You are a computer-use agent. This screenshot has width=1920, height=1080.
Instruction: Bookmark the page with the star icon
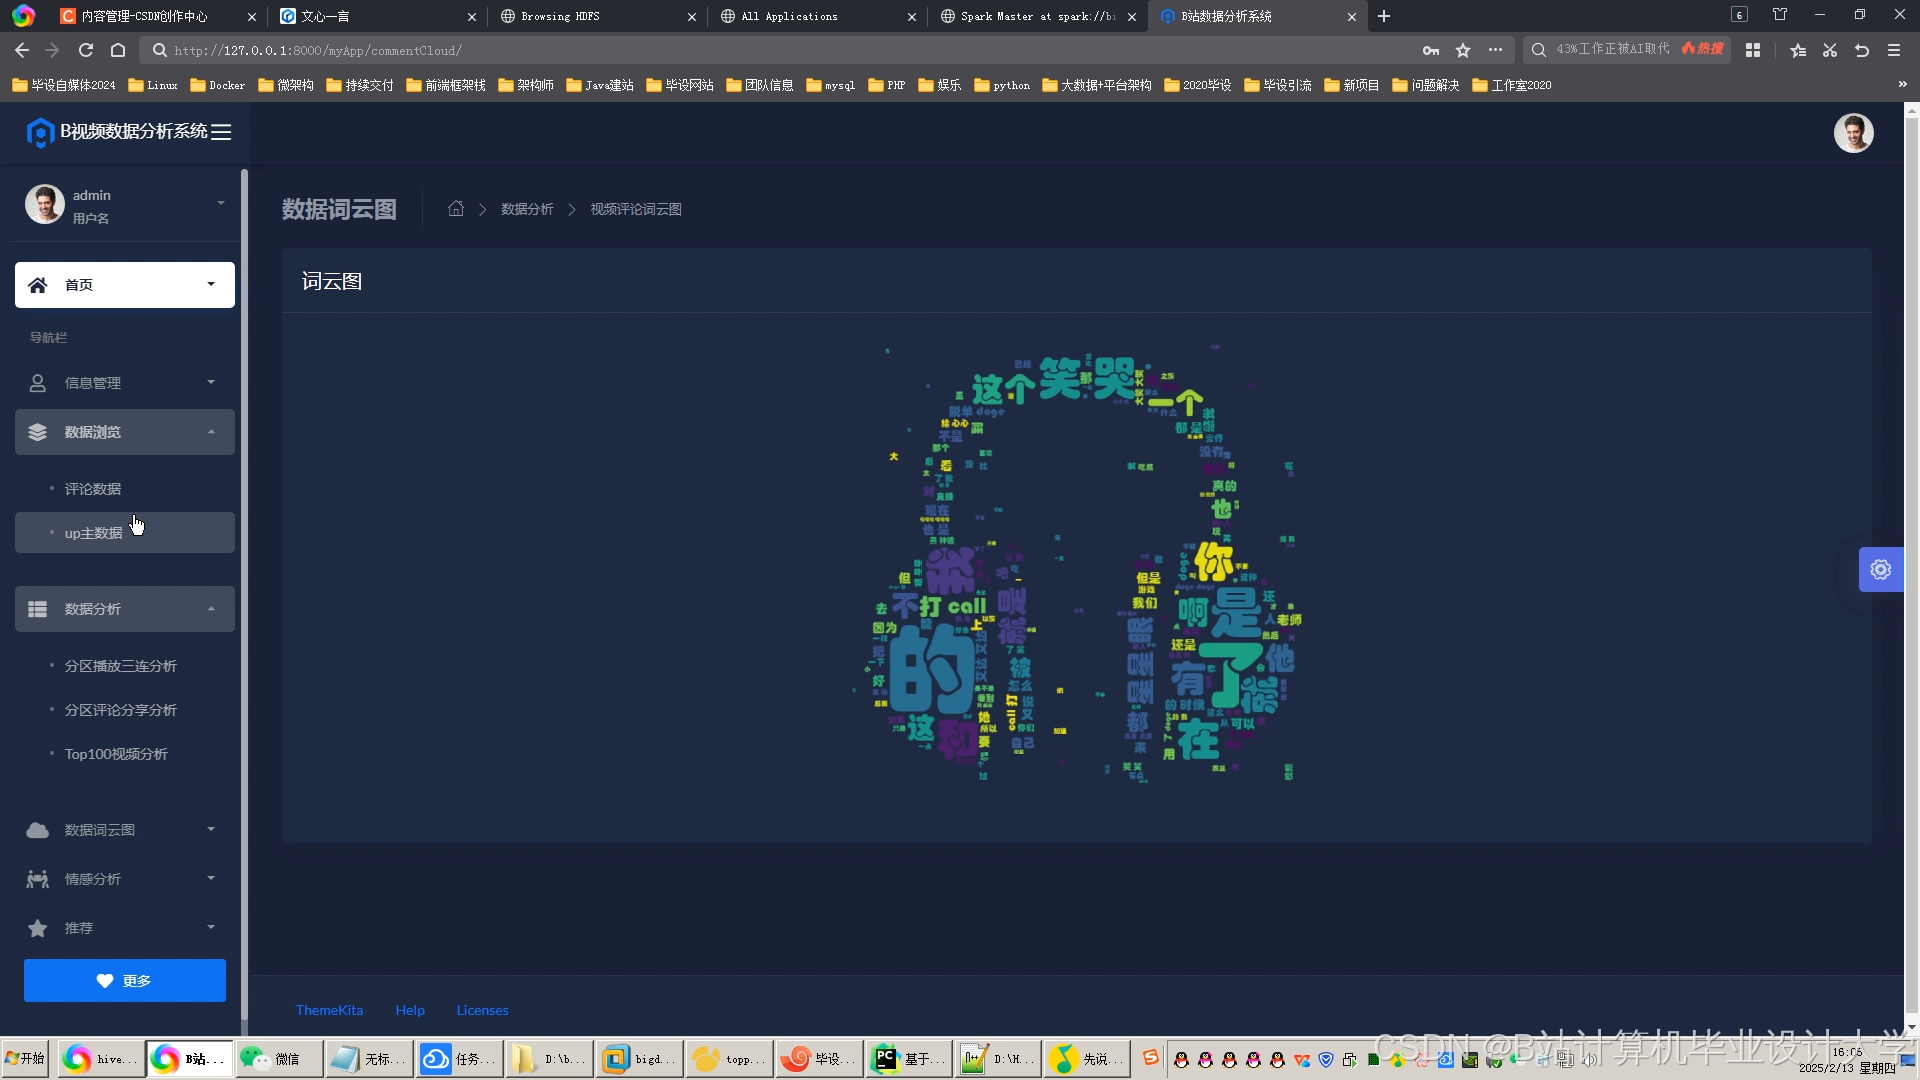pyautogui.click(x=1463, y=50)
